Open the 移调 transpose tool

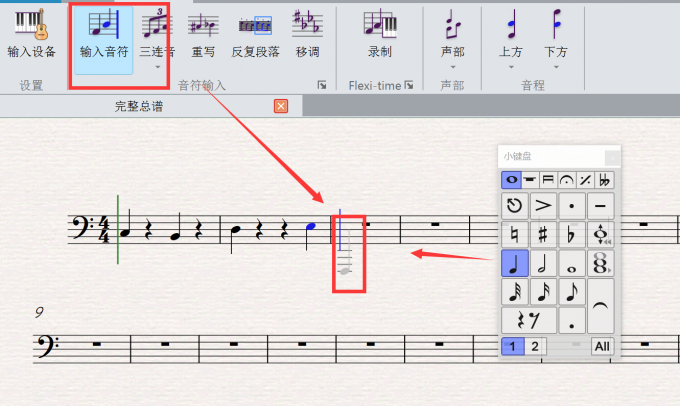307,35
